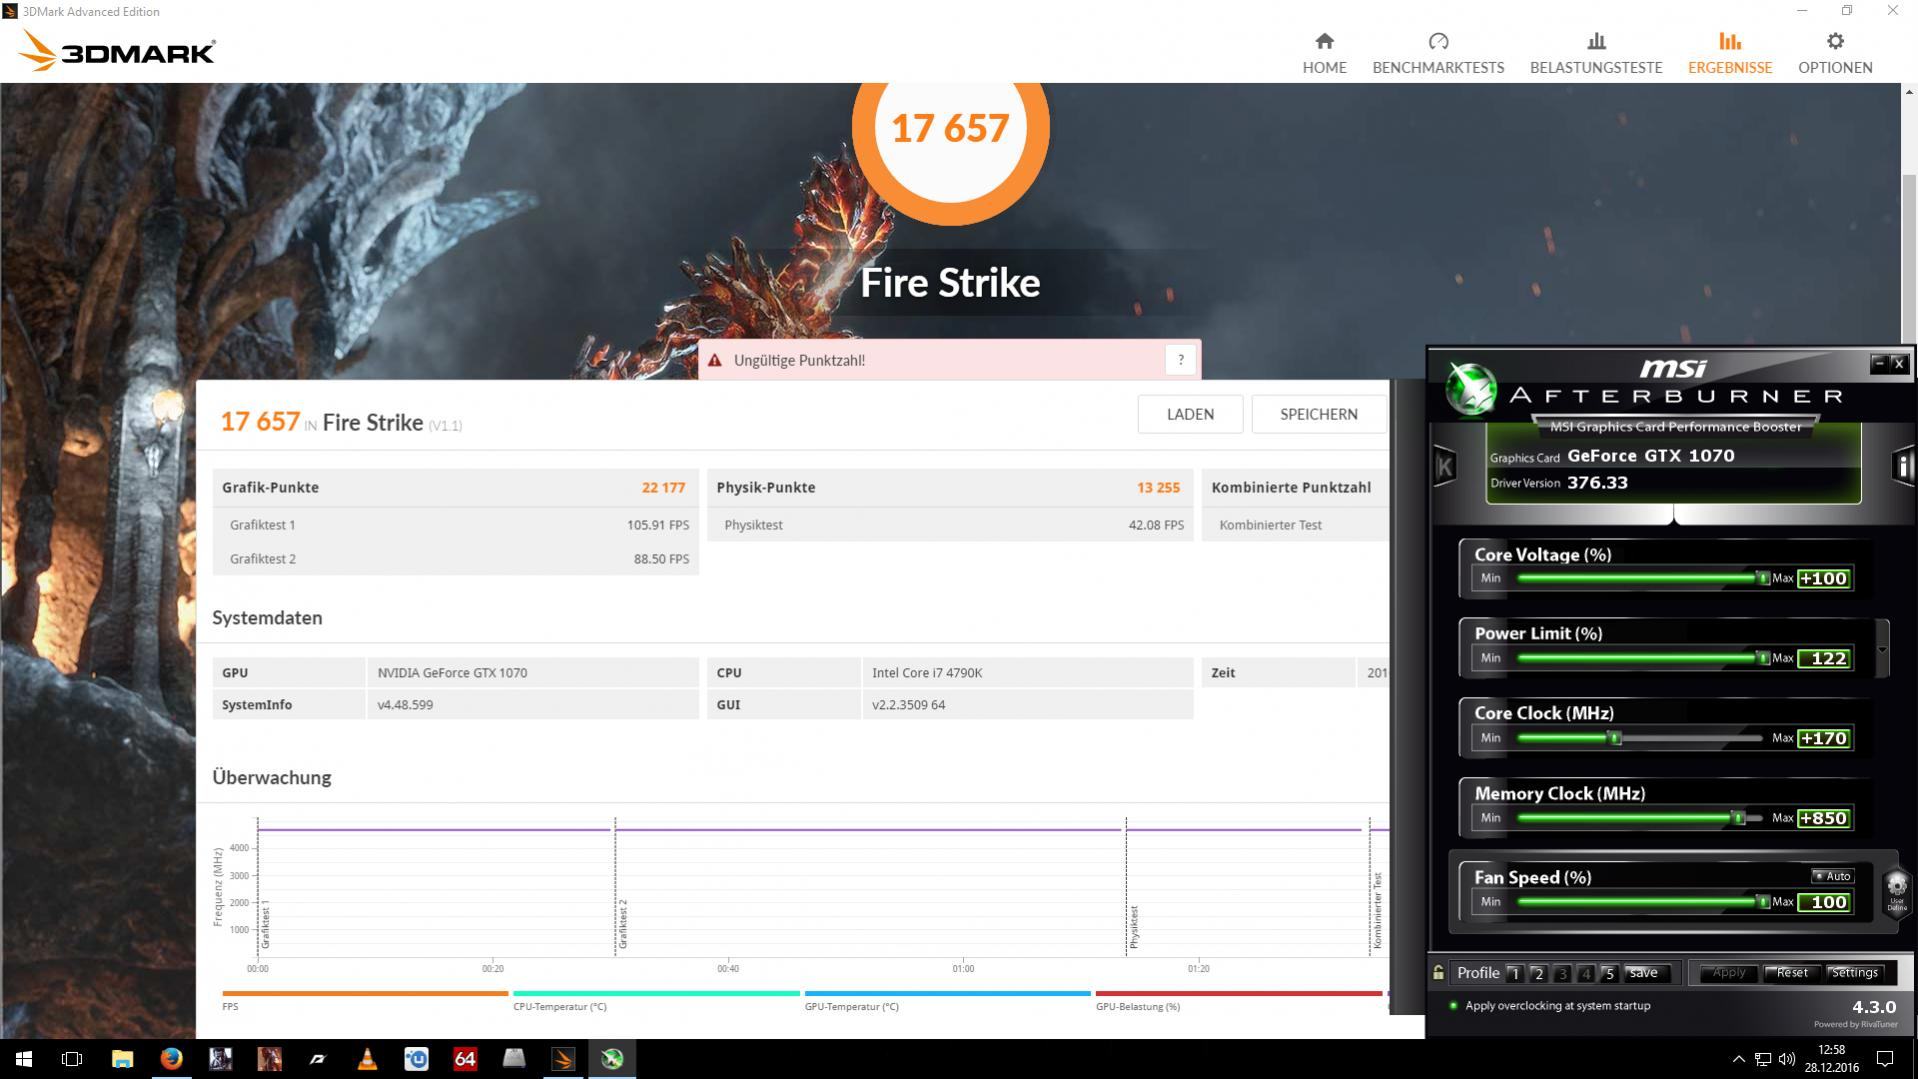Switch to 3DMark on the taskbar
The height and width of the screenshot is (1079, 1918).
point(563,1059)
